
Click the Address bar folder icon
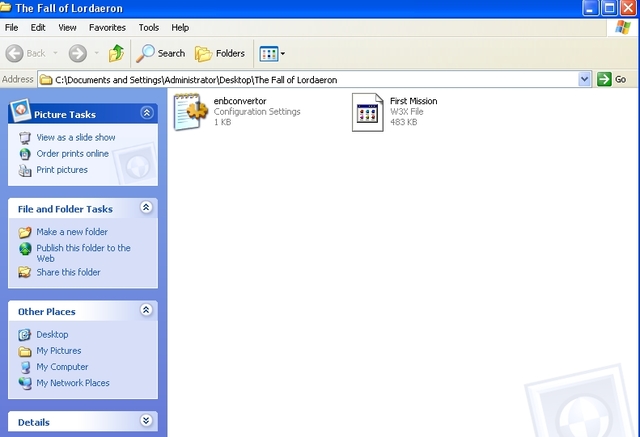[46, 80]
